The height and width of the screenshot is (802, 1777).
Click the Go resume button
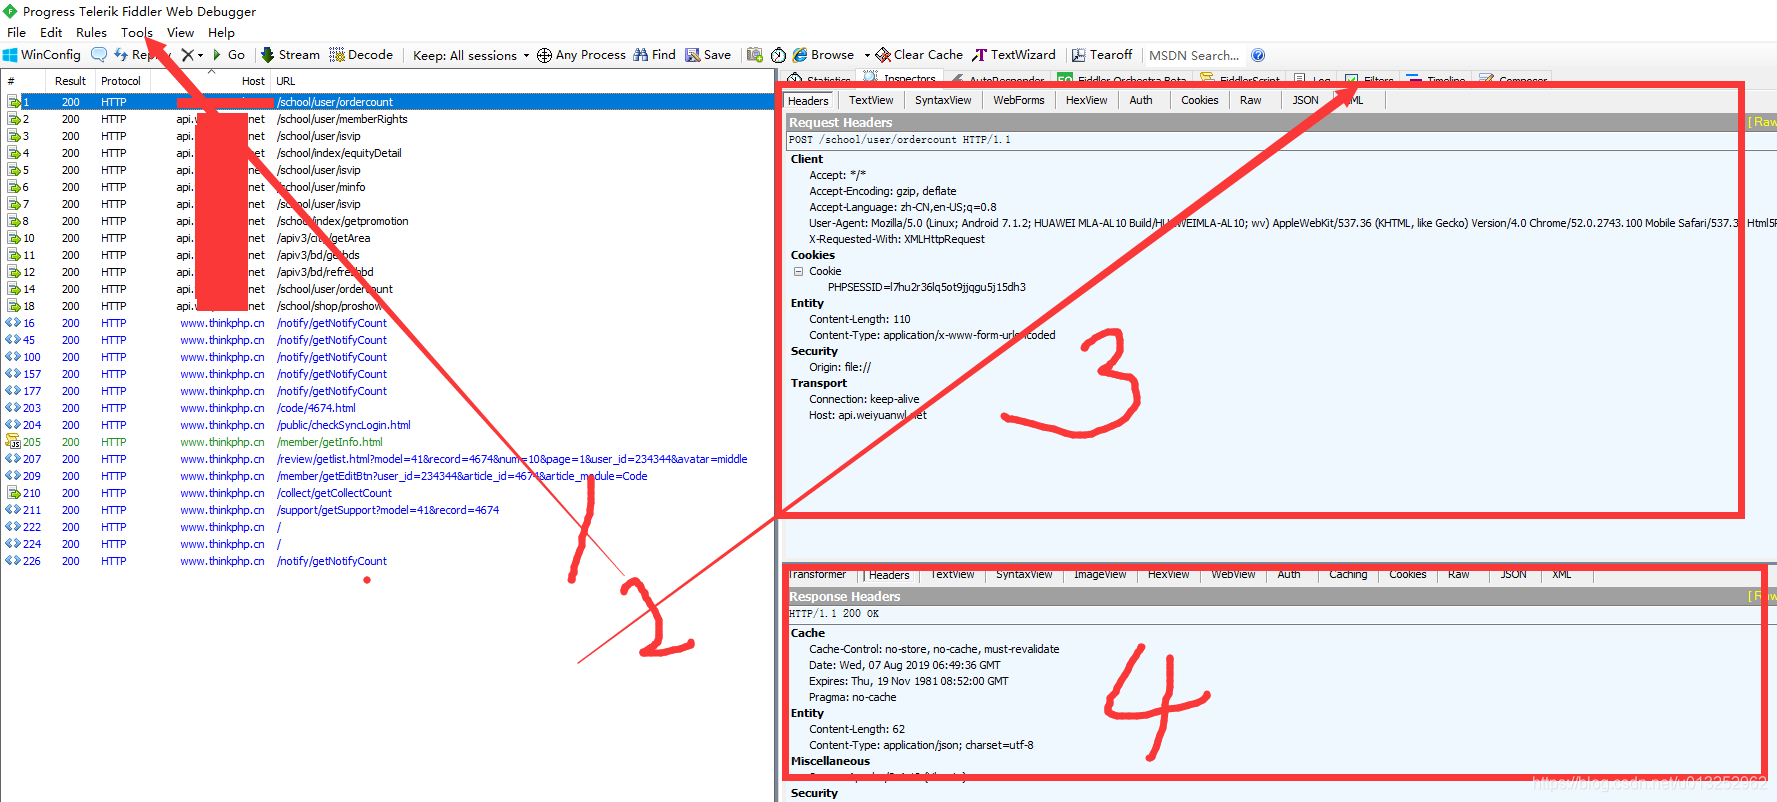[x=229, y=55]
